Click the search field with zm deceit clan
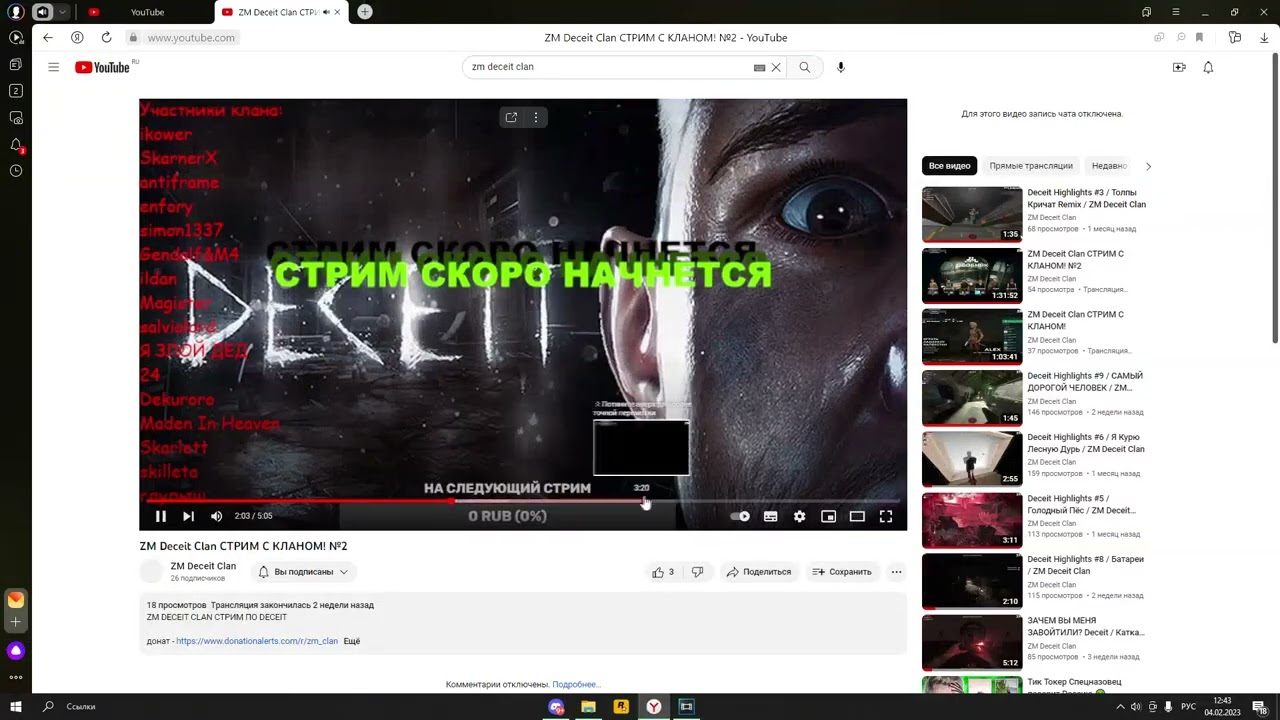 (x=610, y=67)
